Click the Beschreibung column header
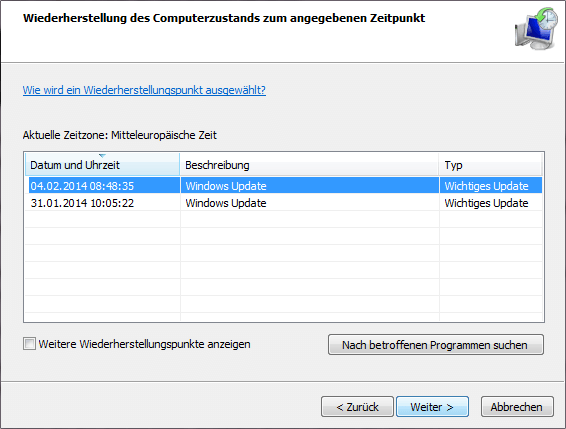The image size is (566, 429). (309, 165)
